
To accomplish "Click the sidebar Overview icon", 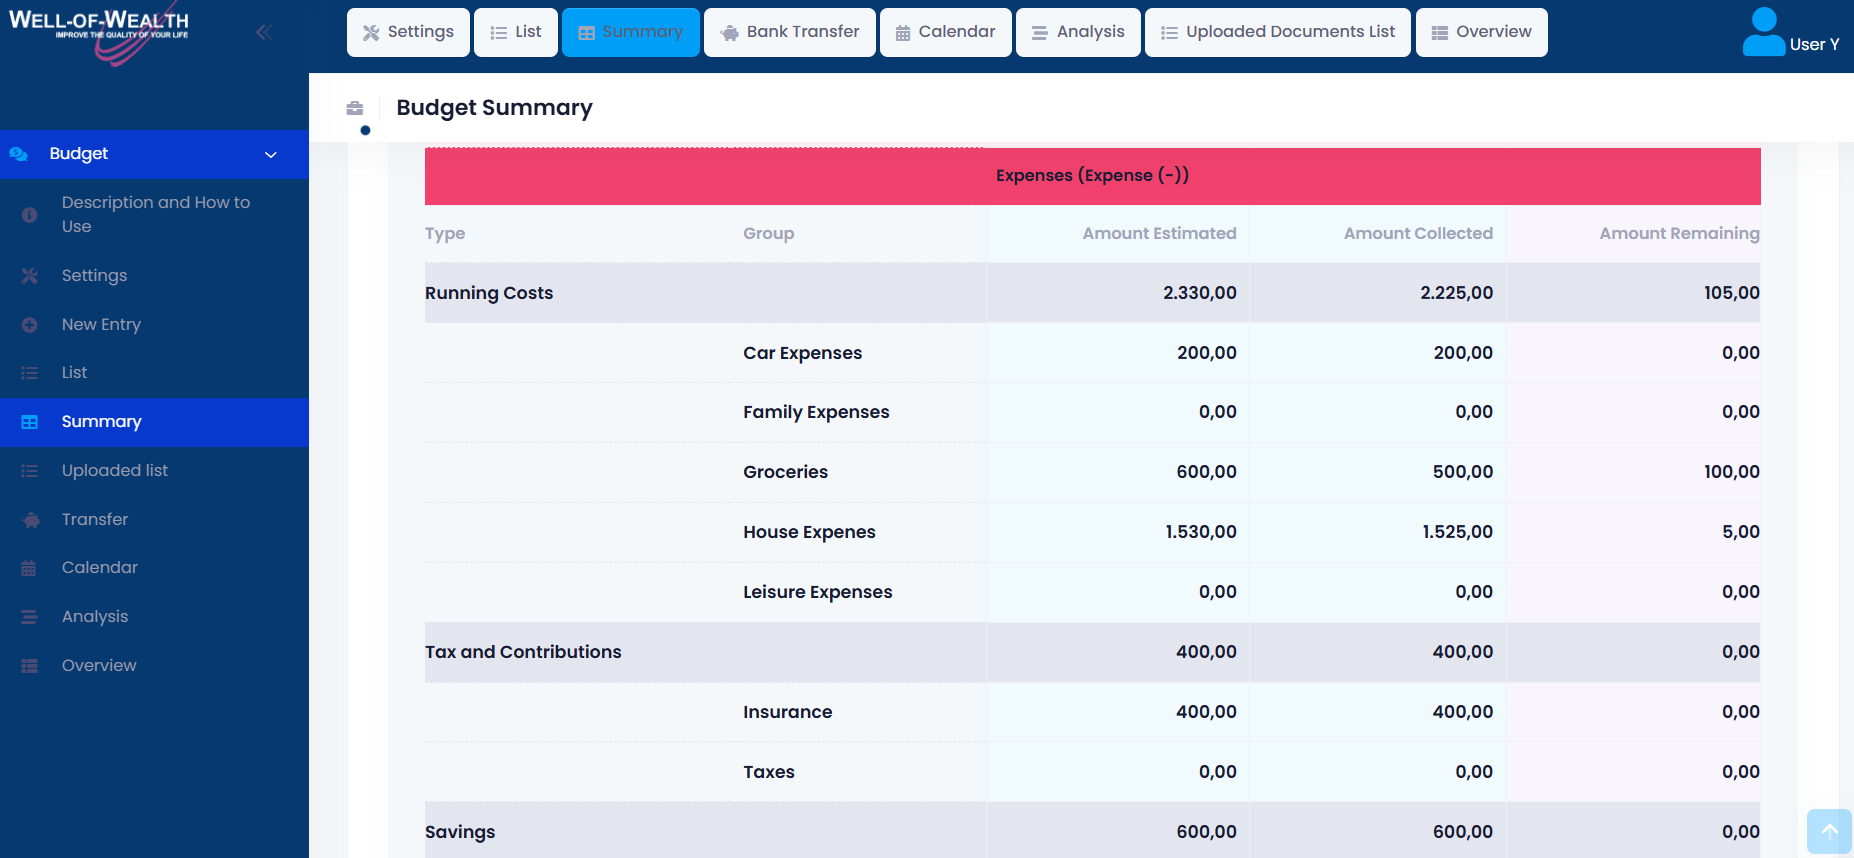I will 30,666.
